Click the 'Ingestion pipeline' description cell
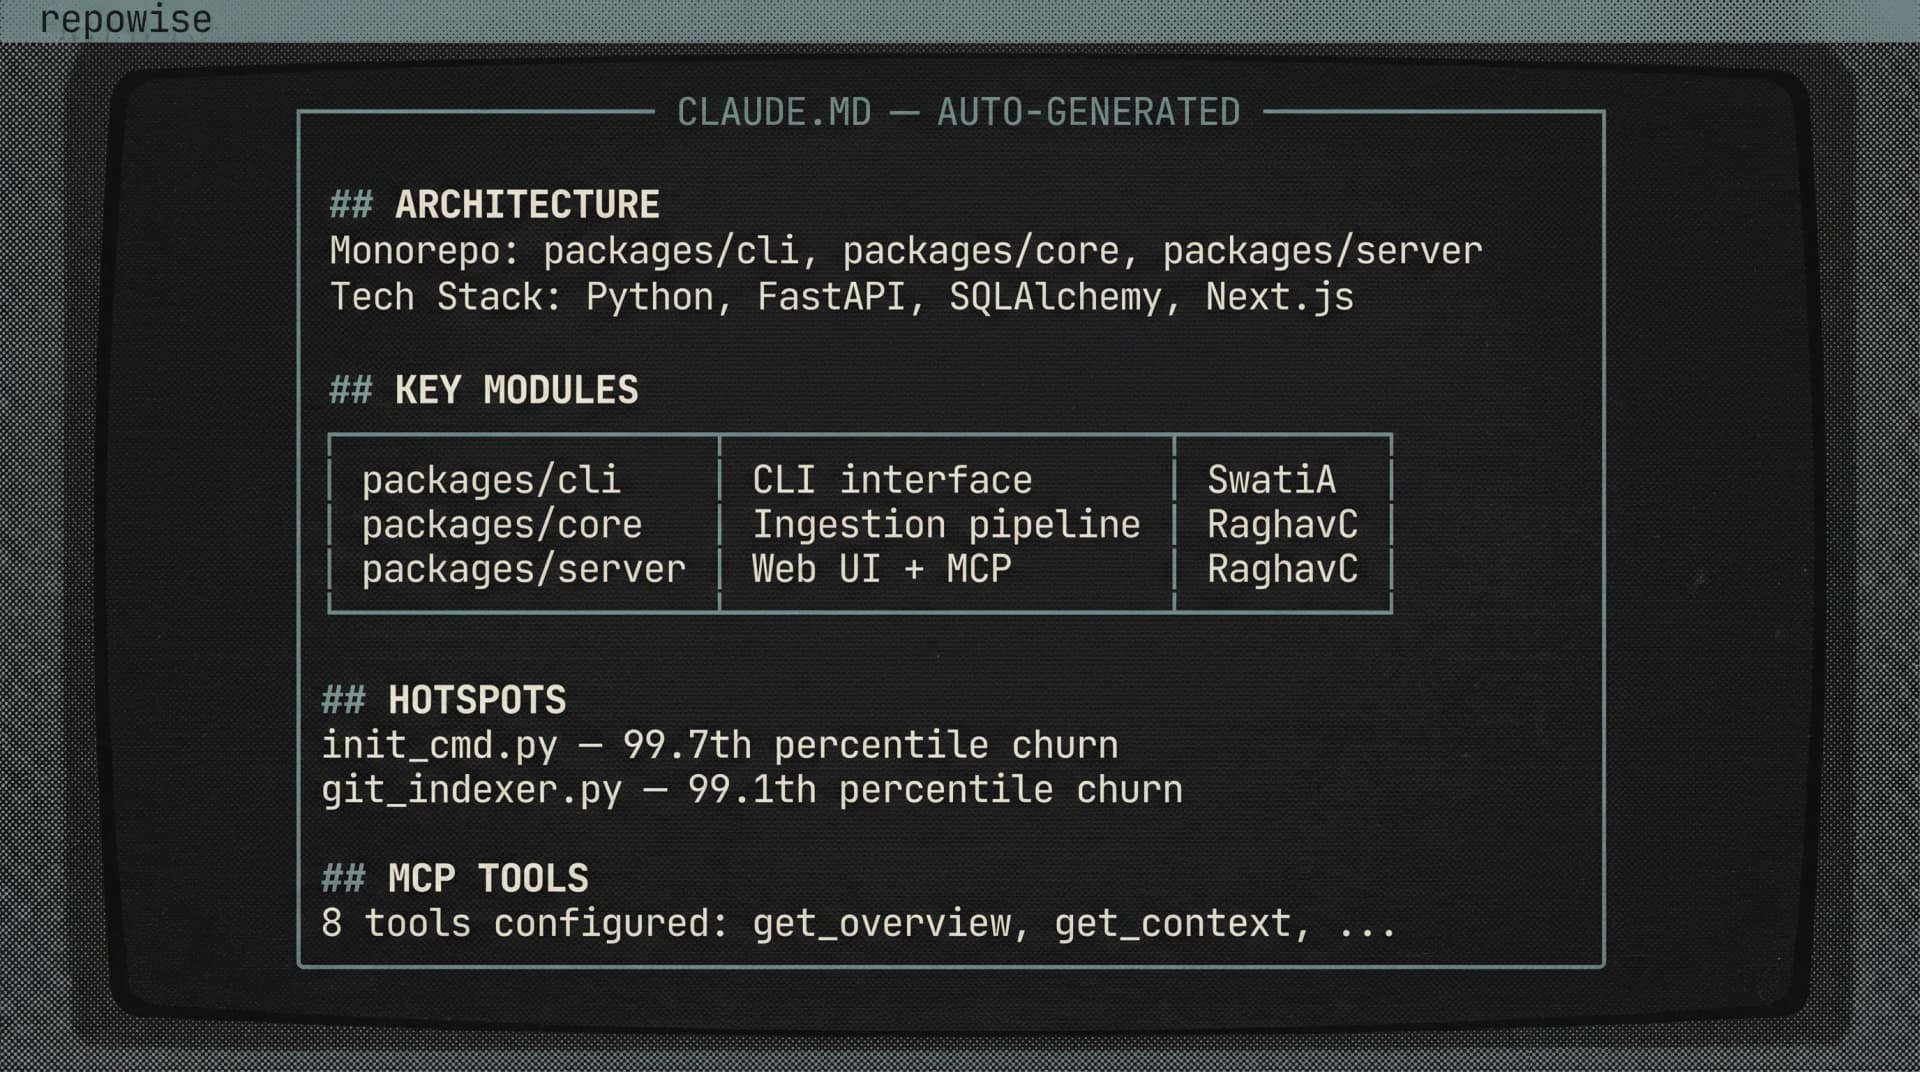Viewport: 1920px width, 1072px height. pos(946,525)
